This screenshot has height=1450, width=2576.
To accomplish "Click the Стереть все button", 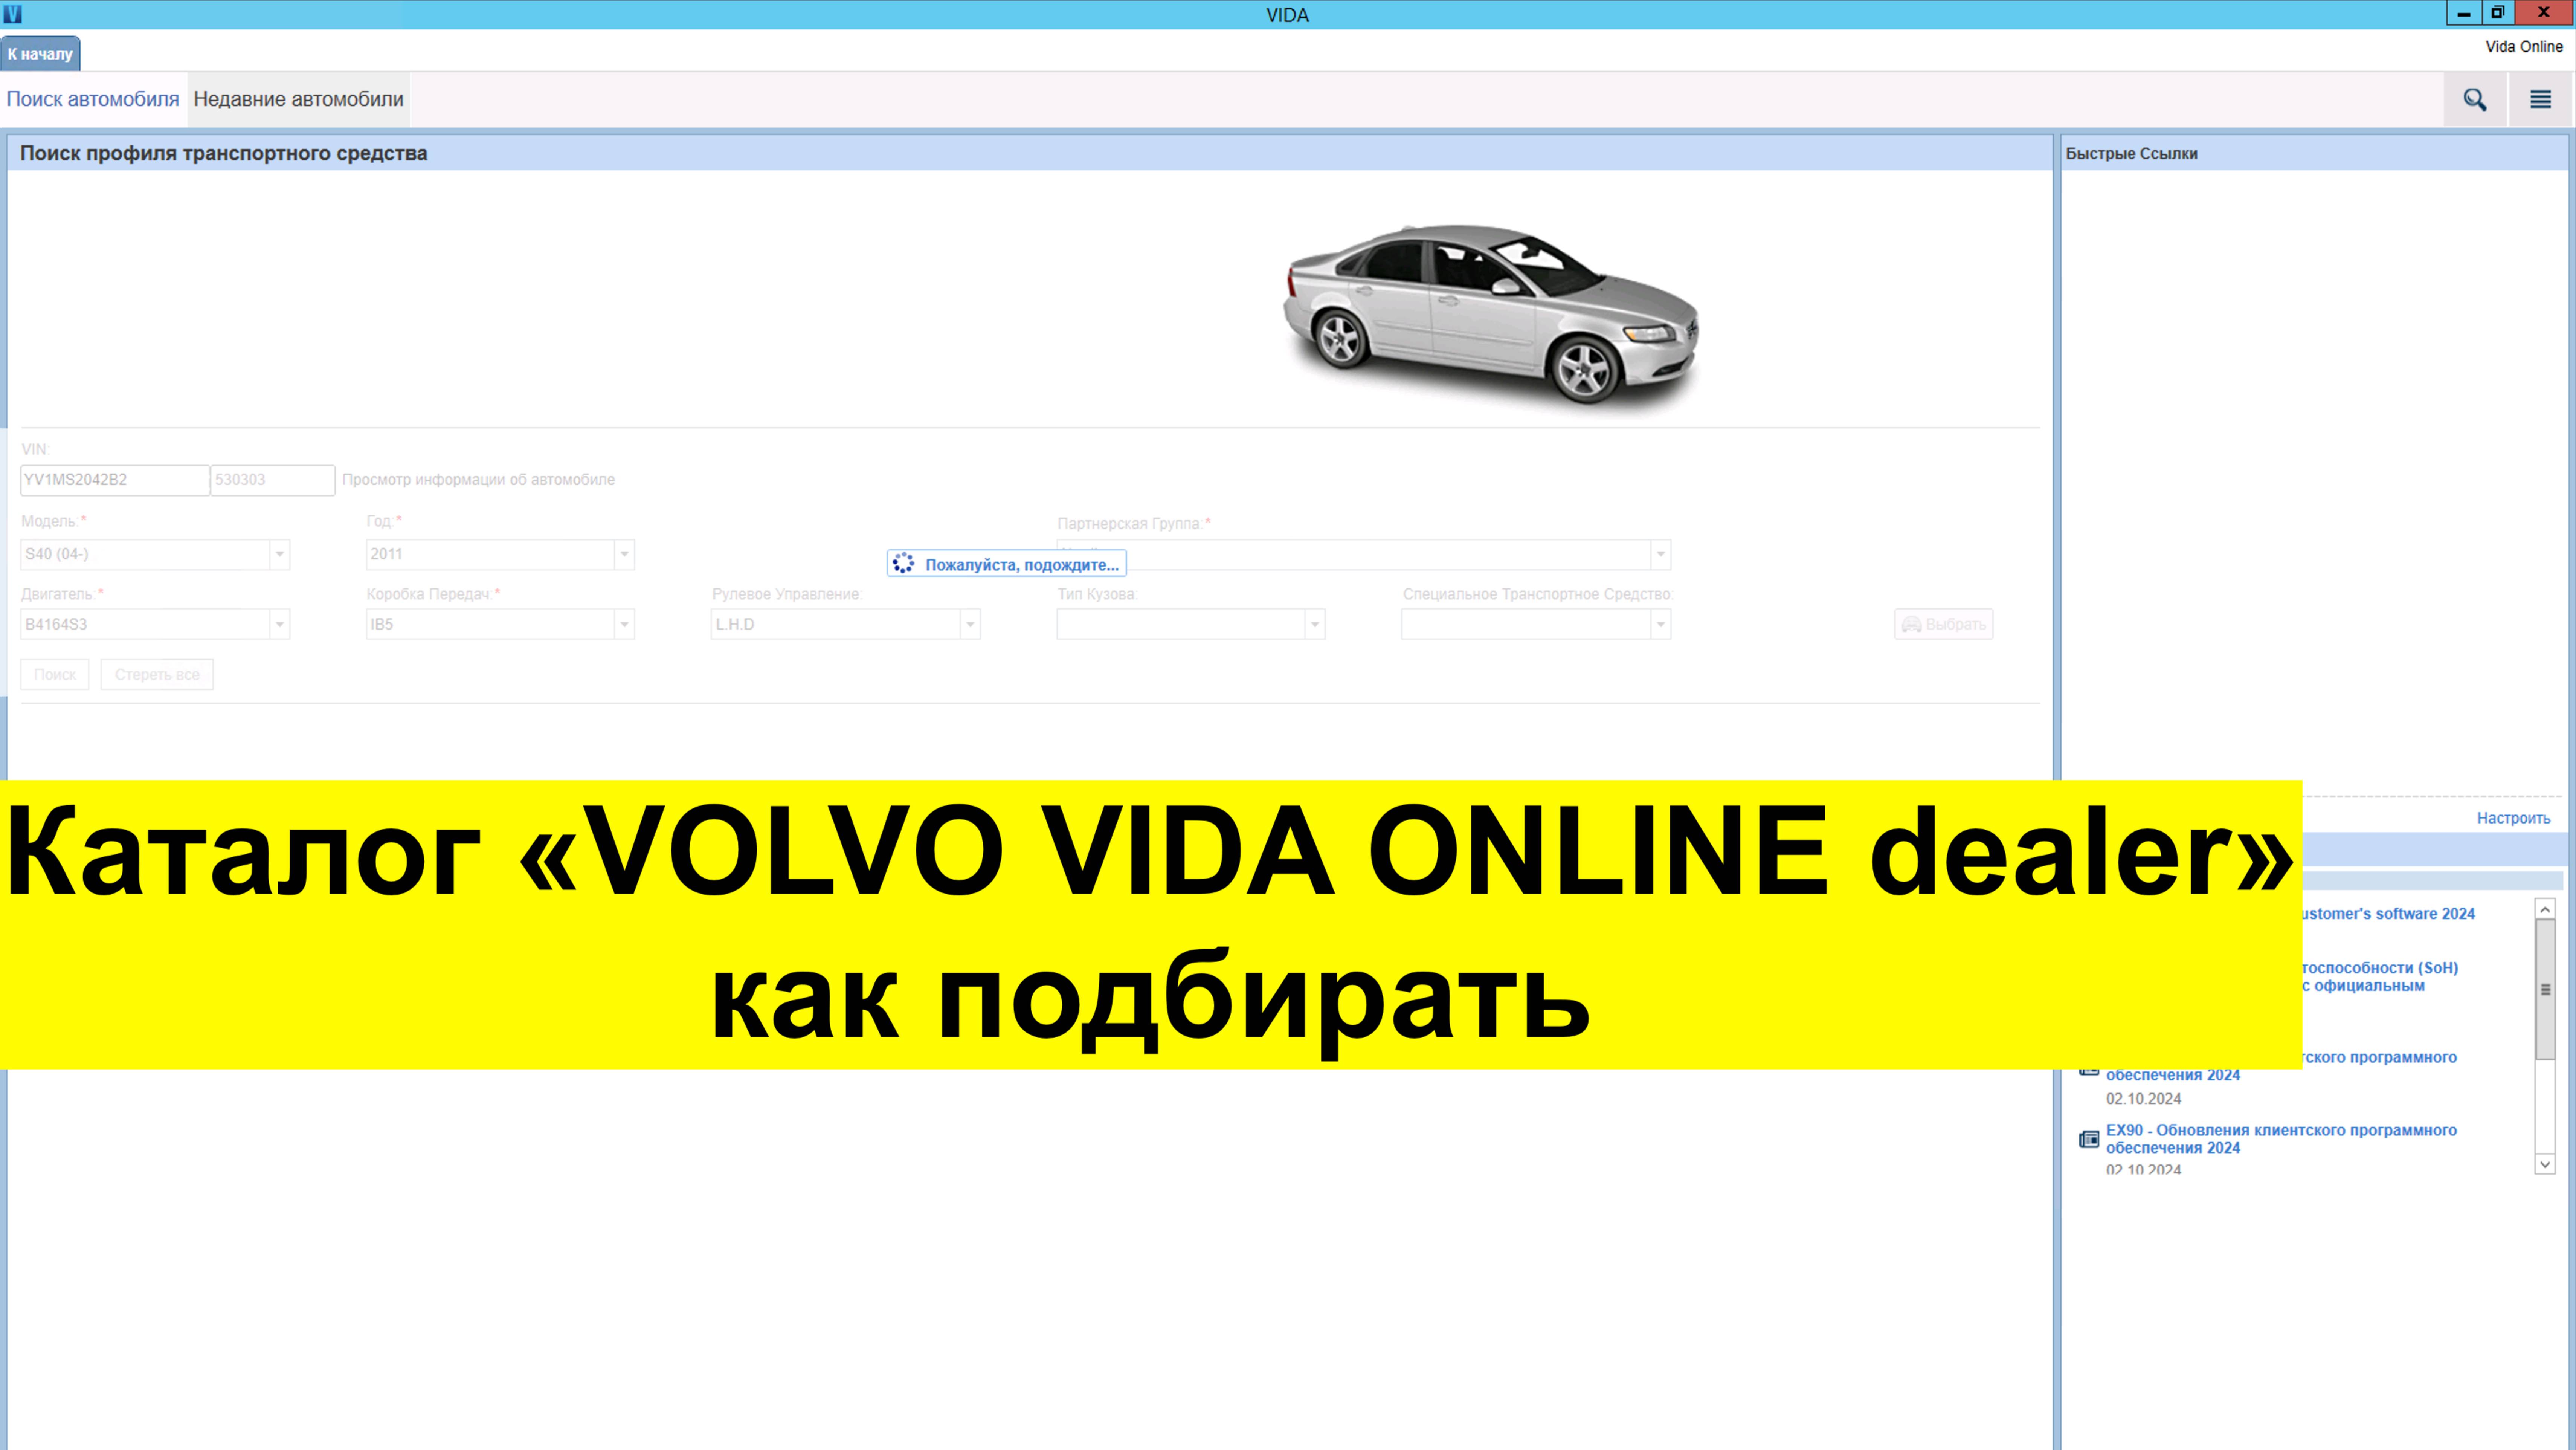I will [x=157, y=674].
